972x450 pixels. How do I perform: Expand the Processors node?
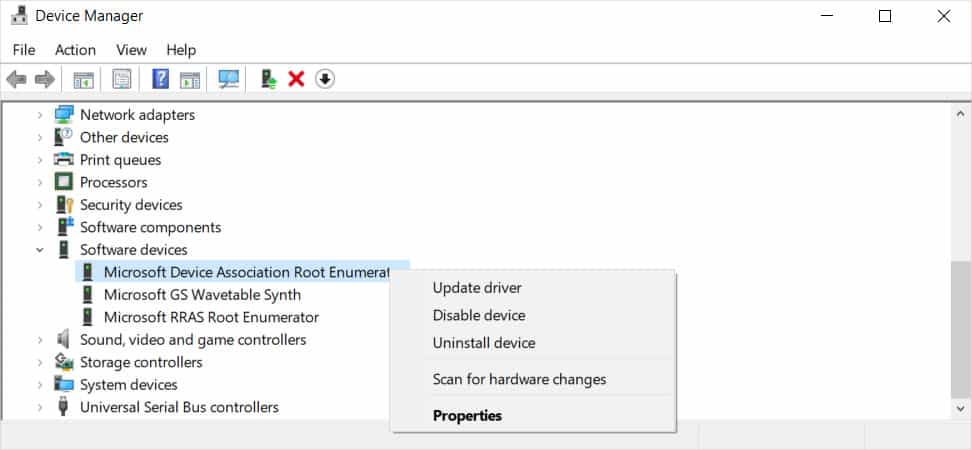pyautogui.click(x=40, y=182)
